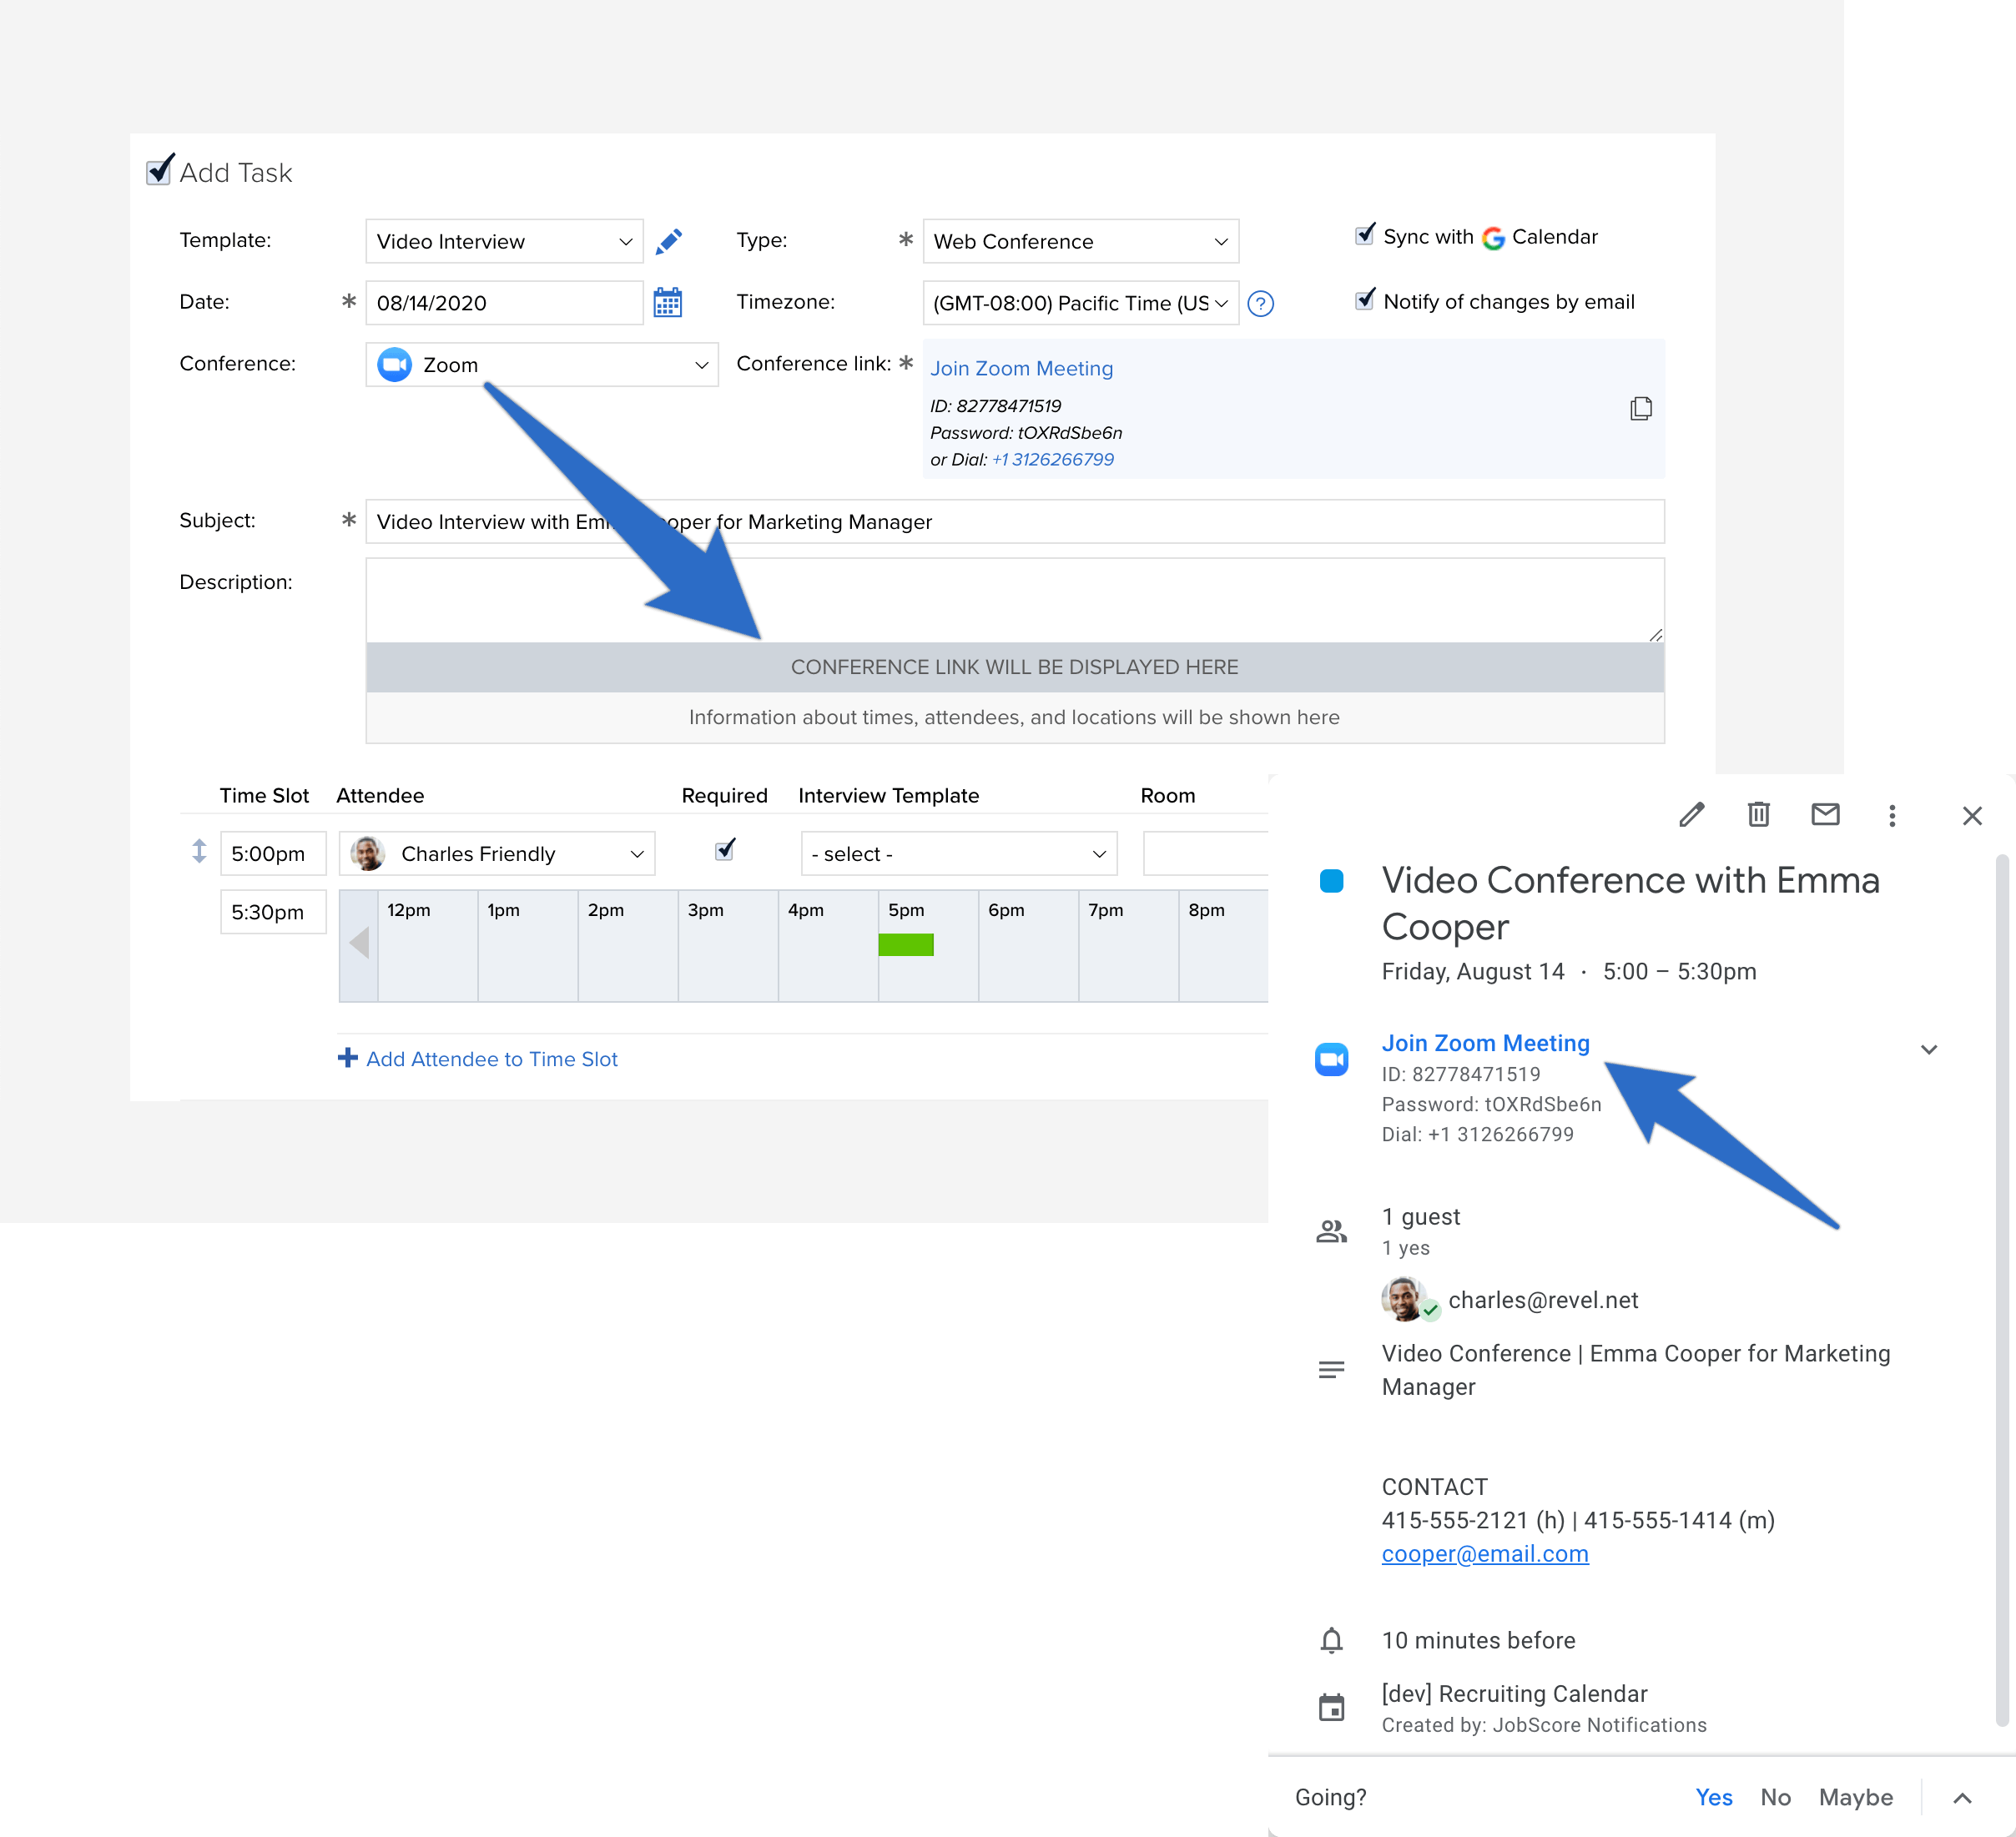
Task: Open the Timezone dropdown
Action: [x=1080, y=303]
